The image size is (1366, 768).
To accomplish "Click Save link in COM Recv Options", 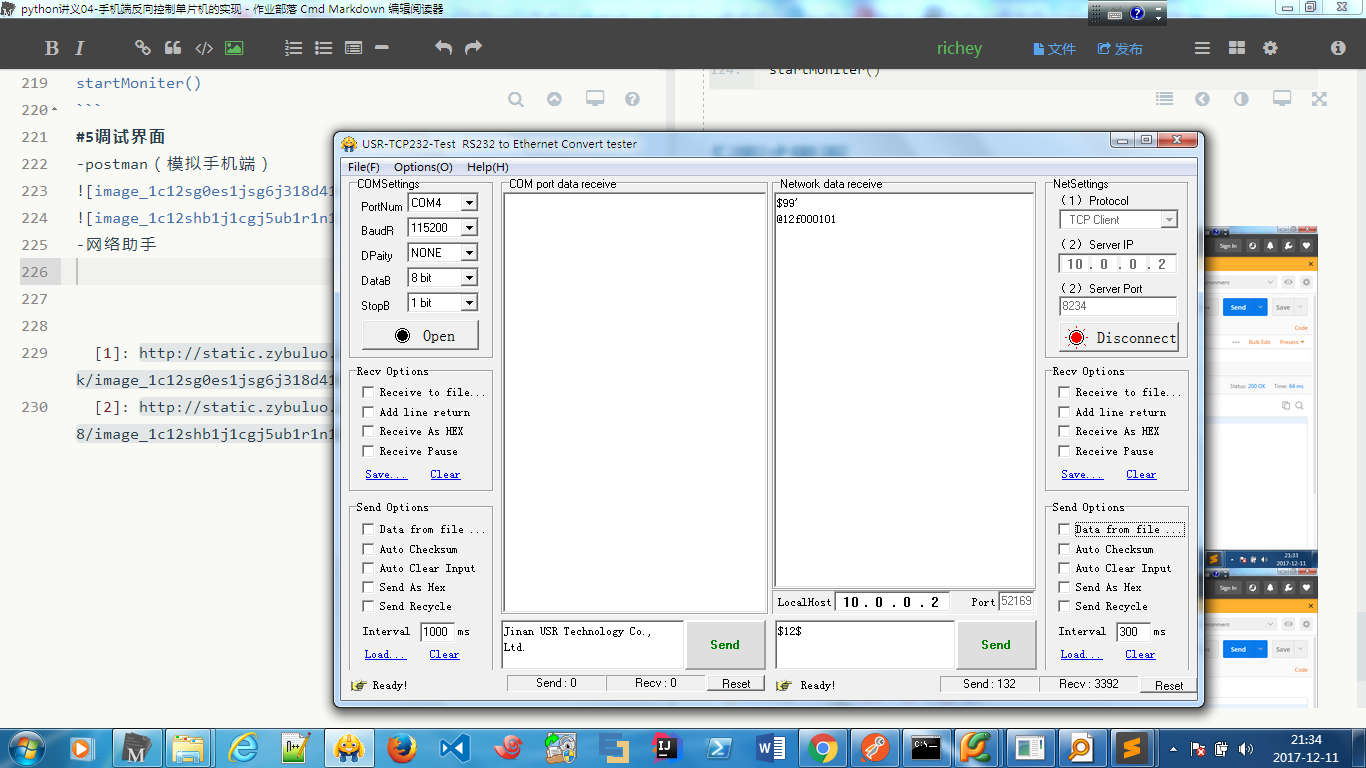I will (x=386, y=474).
